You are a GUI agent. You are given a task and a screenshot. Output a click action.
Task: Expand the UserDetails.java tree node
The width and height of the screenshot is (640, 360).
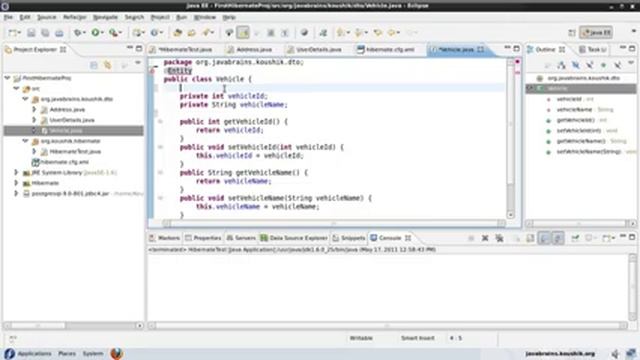[34, 120]
